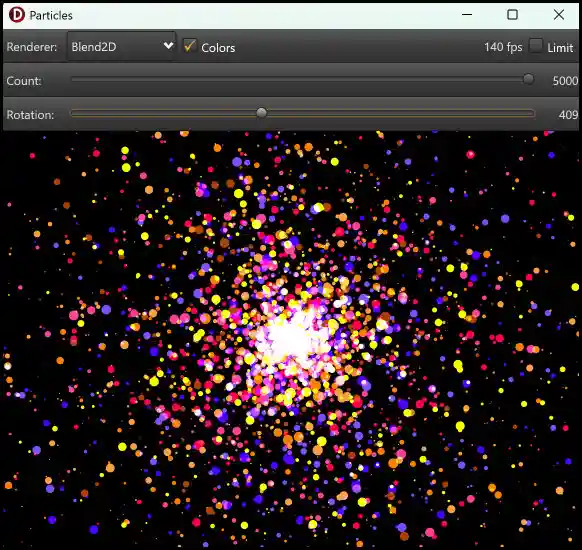The width and height of the screenshot is (582, 550).
Task: Minimize the Particles window
Action: point(467,15)
